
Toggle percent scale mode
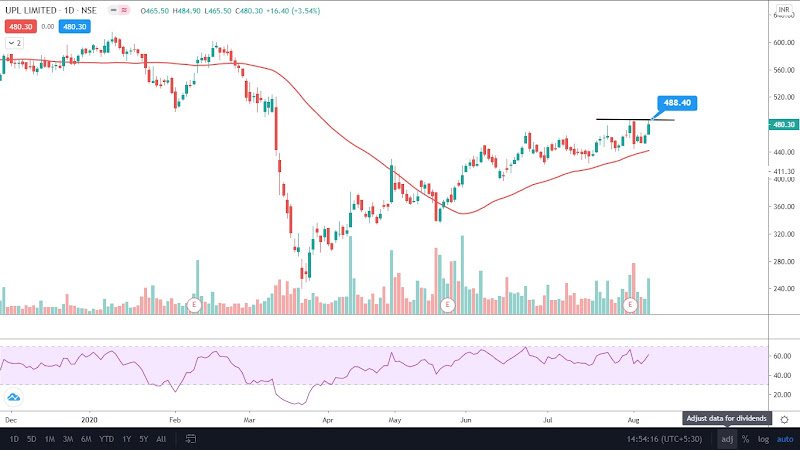pos(745,439)
